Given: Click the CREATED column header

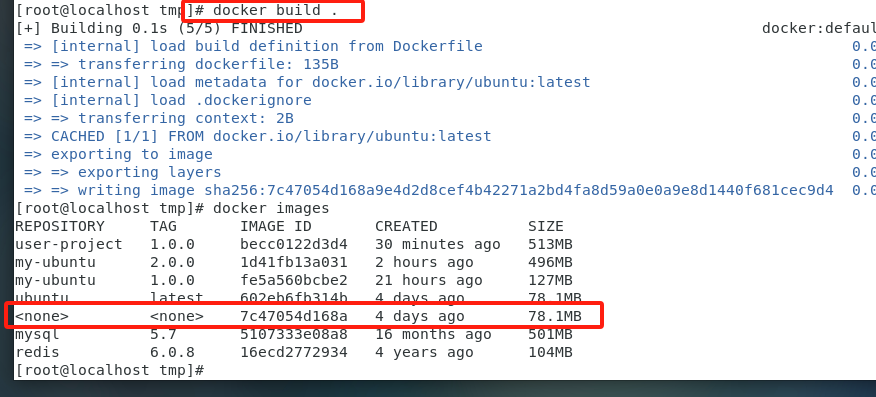Looking at the screenshot, I should point(406,226).
